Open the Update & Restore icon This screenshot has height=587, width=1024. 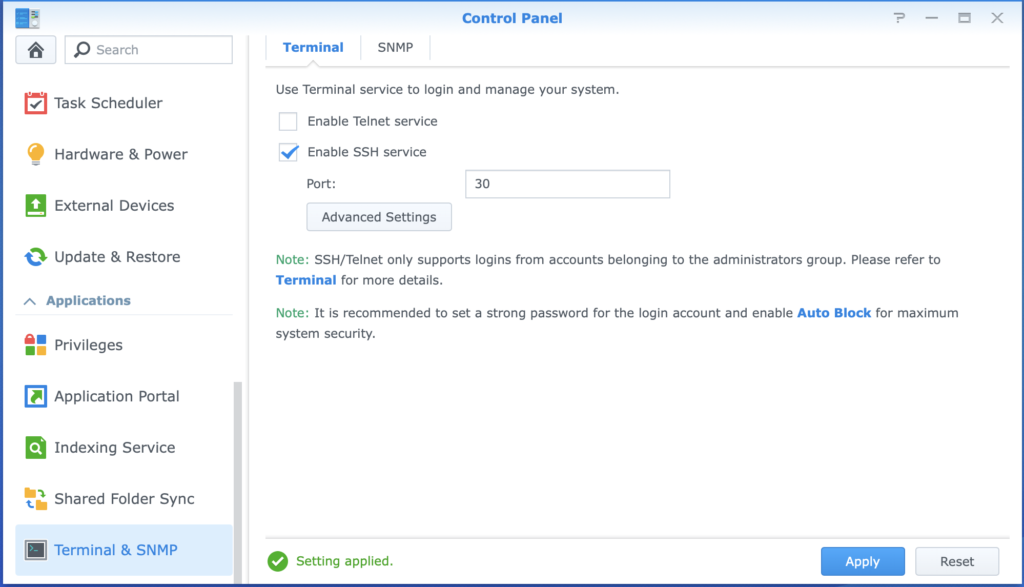coord(35,257)
